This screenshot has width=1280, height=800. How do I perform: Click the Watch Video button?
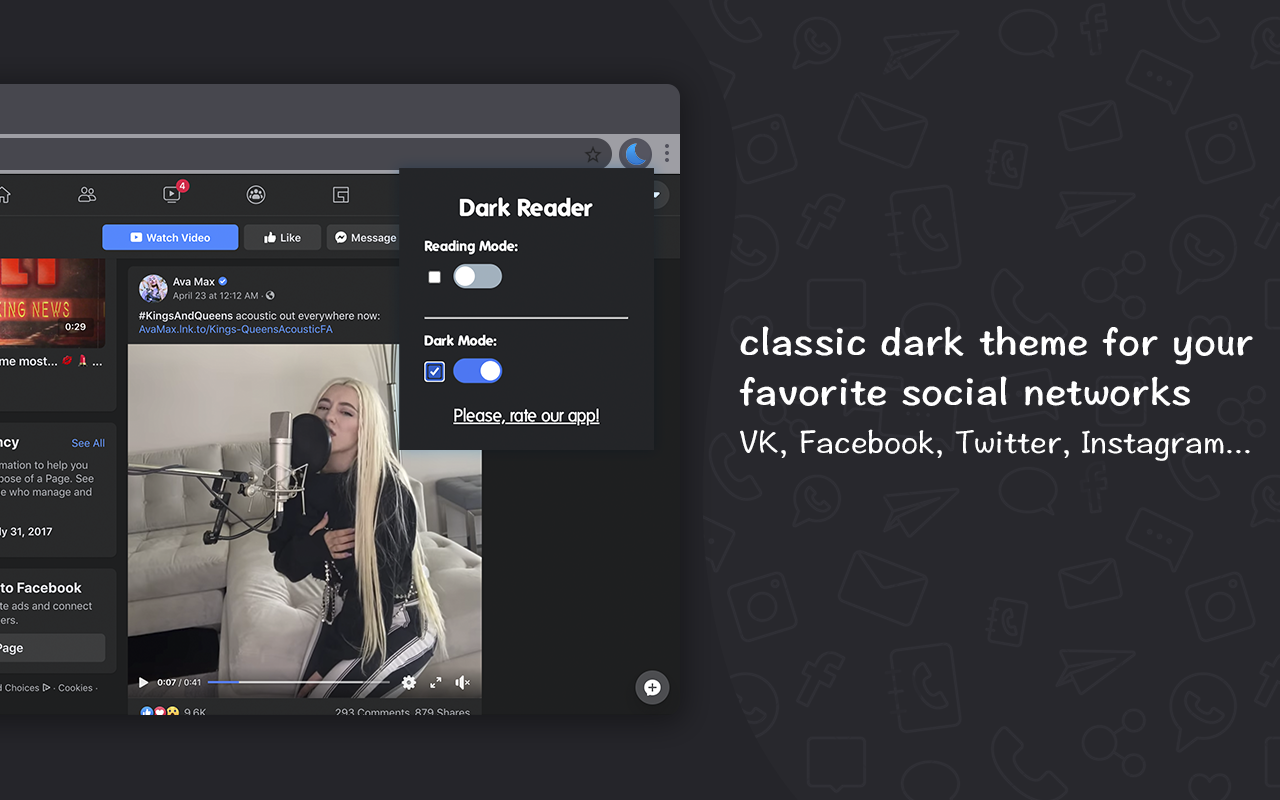170,237
